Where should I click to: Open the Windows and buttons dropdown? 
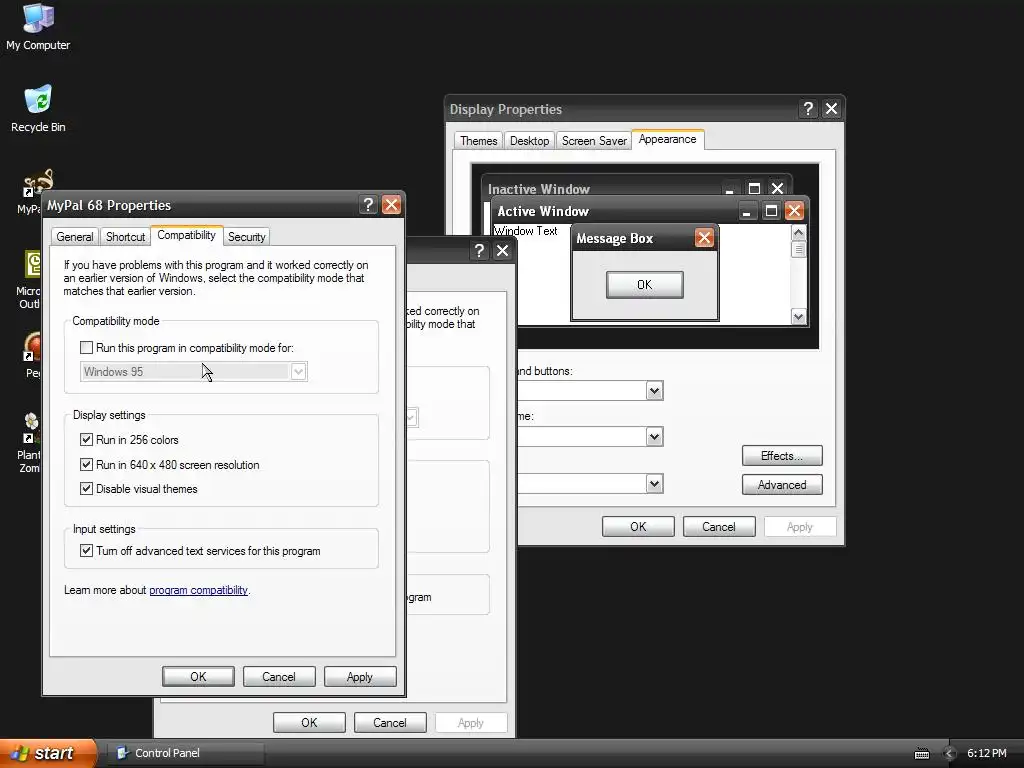pyautogui.click(x=654, y=391)
